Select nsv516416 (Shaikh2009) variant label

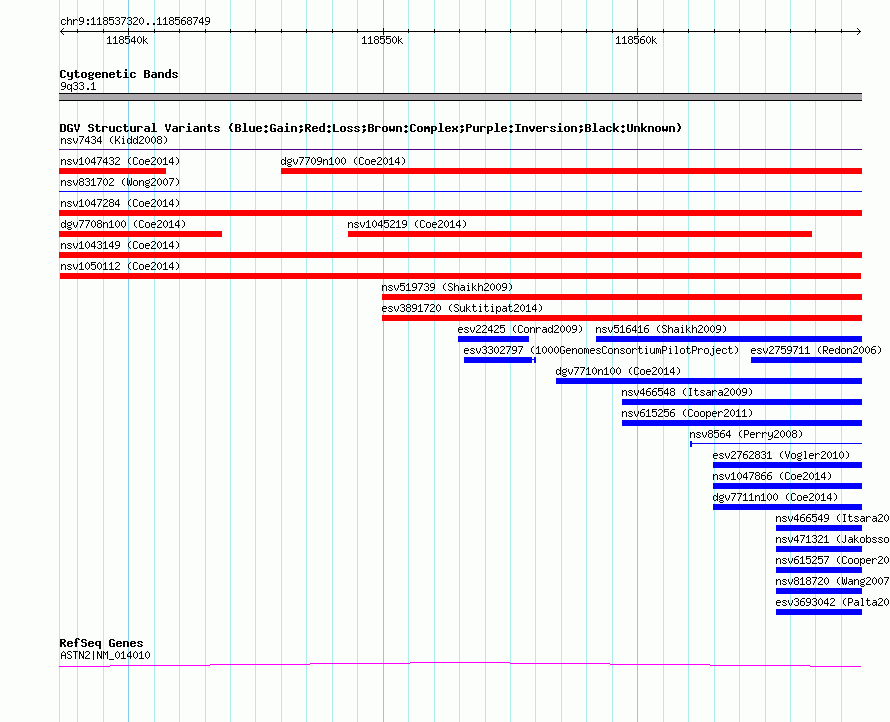[661, 329]
